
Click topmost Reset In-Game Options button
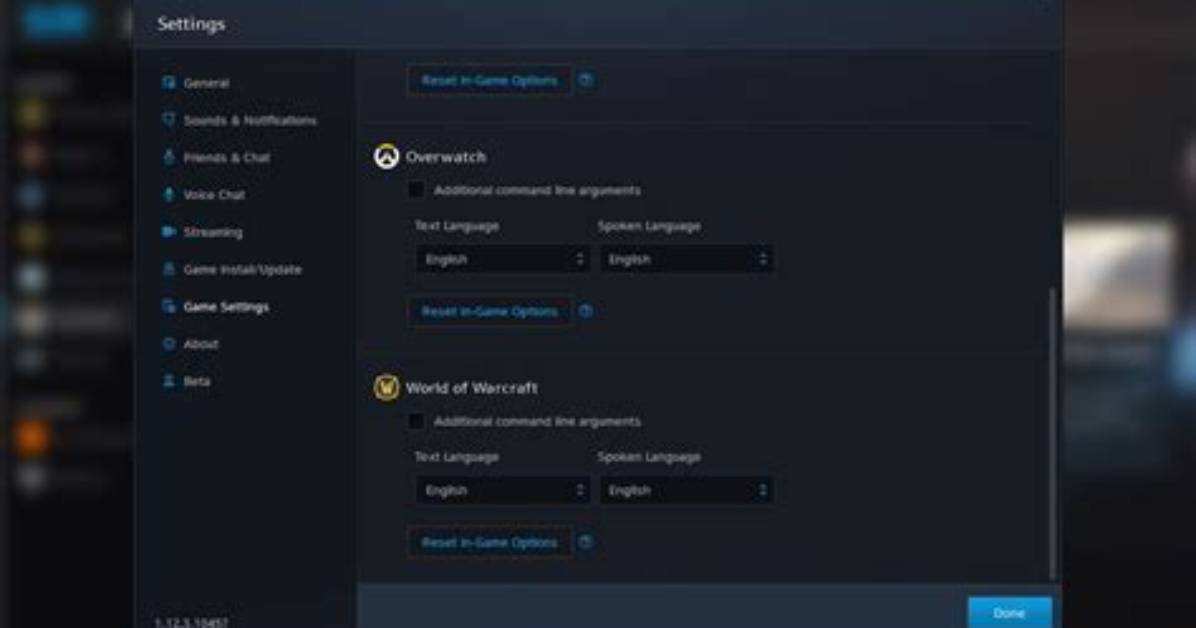pos(490,80)
